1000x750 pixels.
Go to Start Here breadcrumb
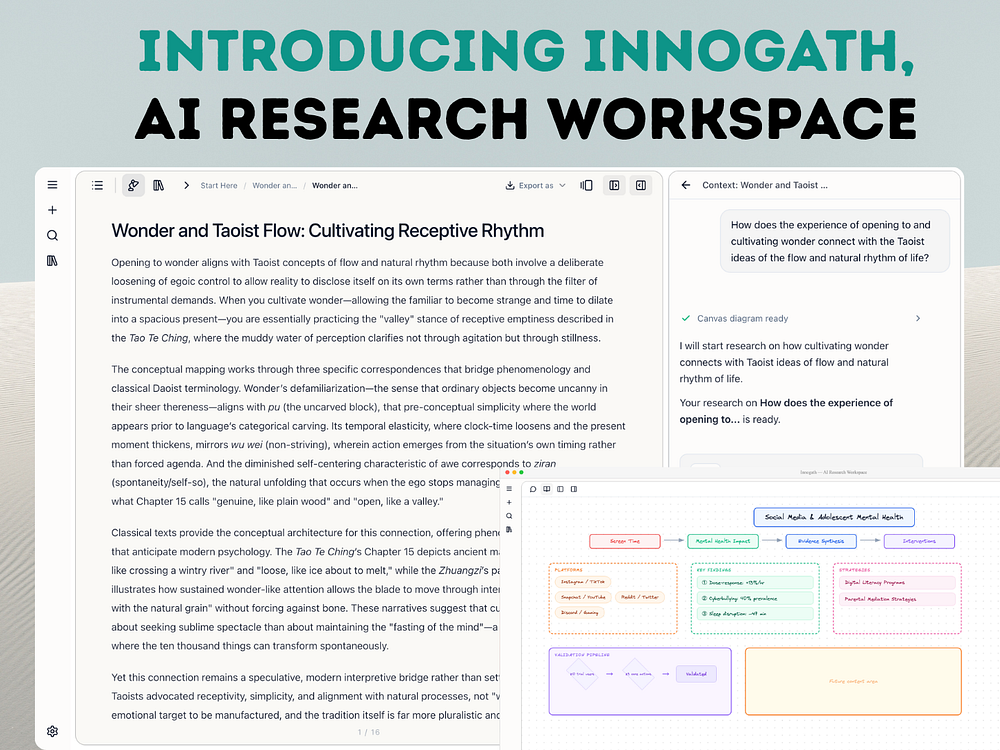[x=219, y=186]
